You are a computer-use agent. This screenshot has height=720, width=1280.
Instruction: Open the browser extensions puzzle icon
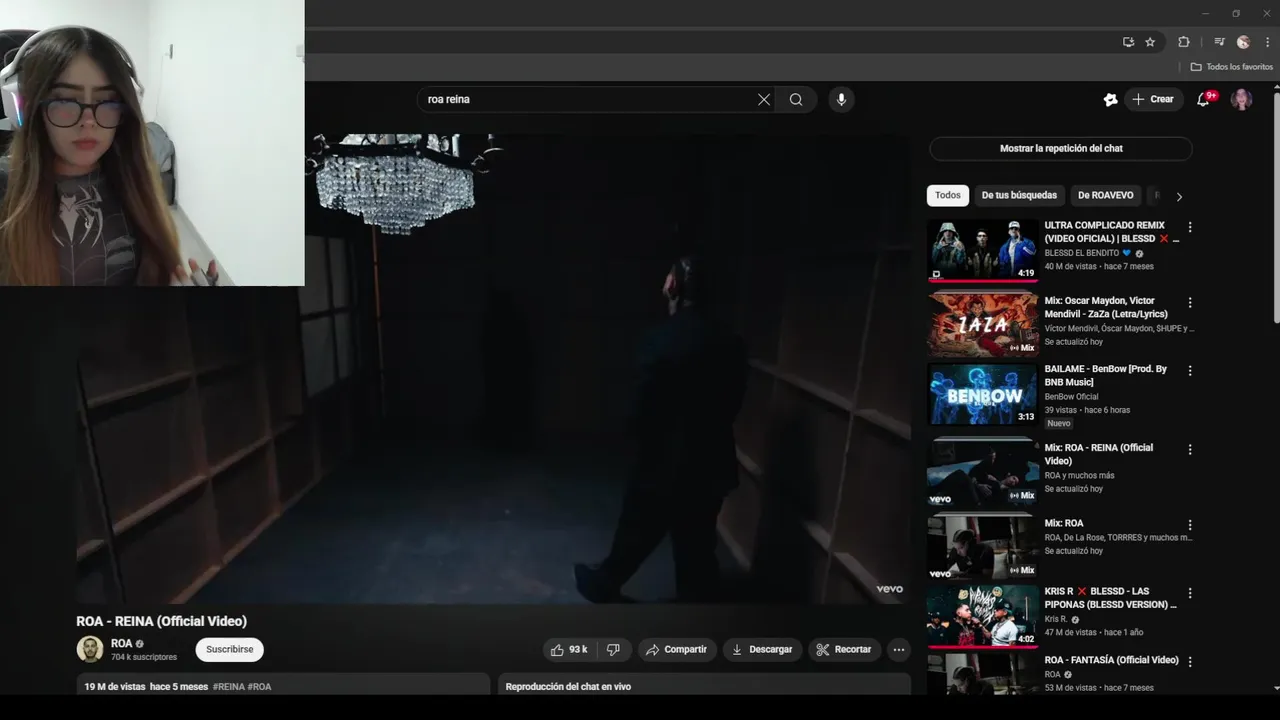1184,42
